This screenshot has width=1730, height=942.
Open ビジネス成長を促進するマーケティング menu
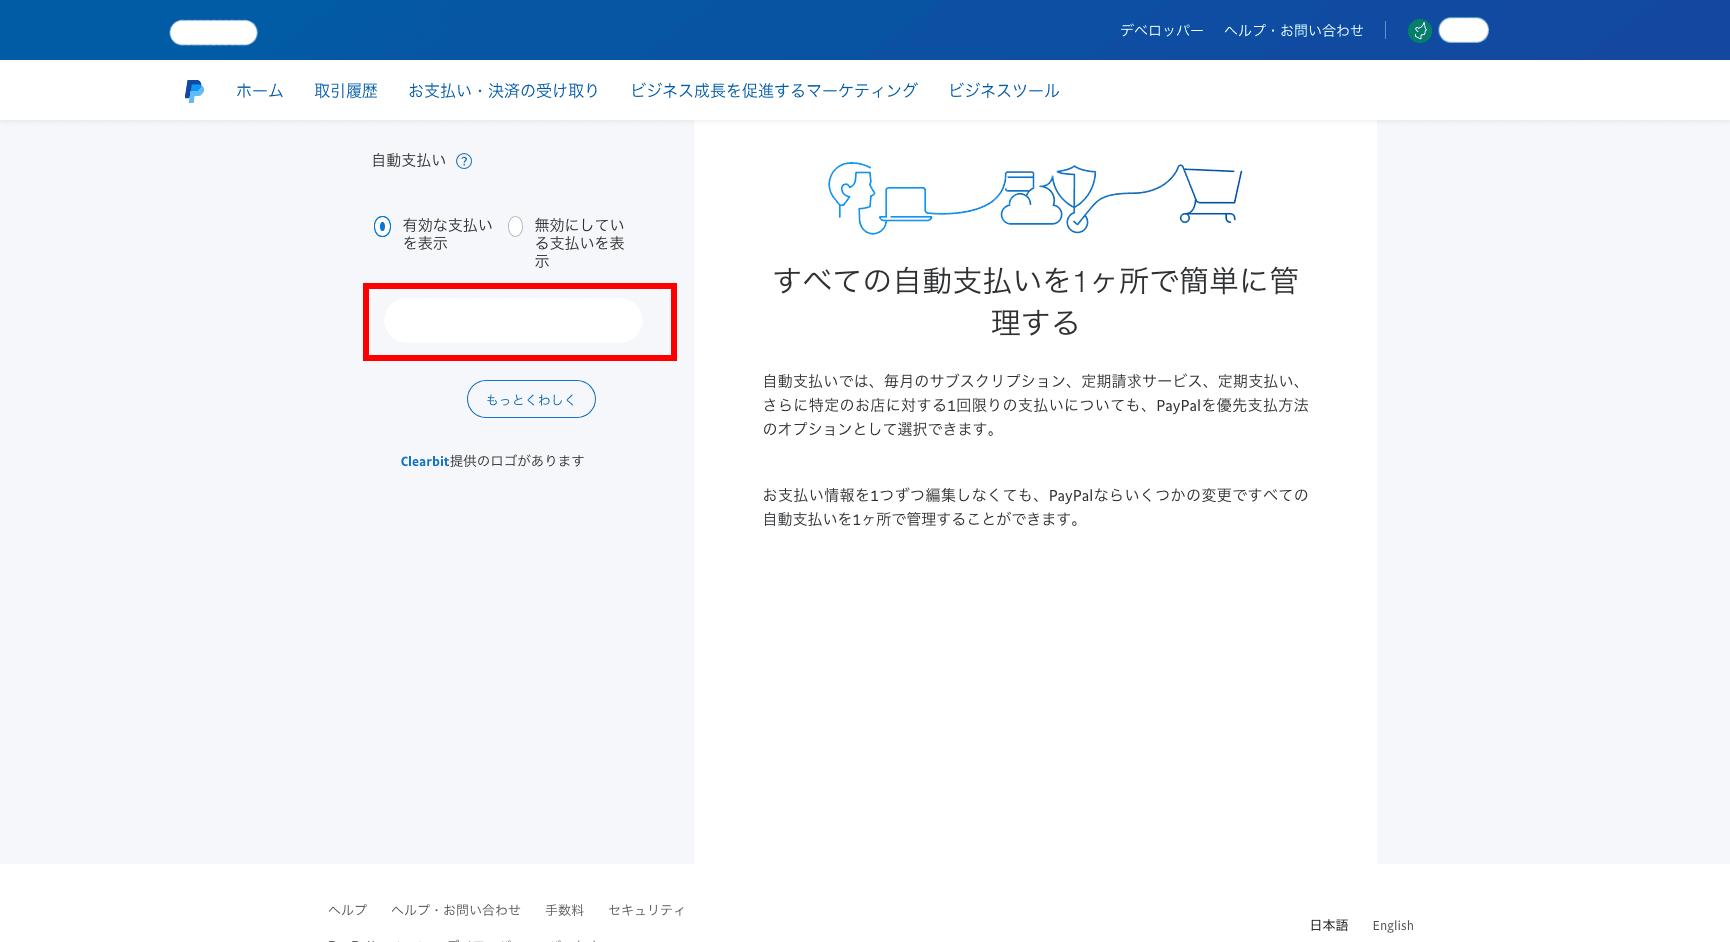click(774, 91)
